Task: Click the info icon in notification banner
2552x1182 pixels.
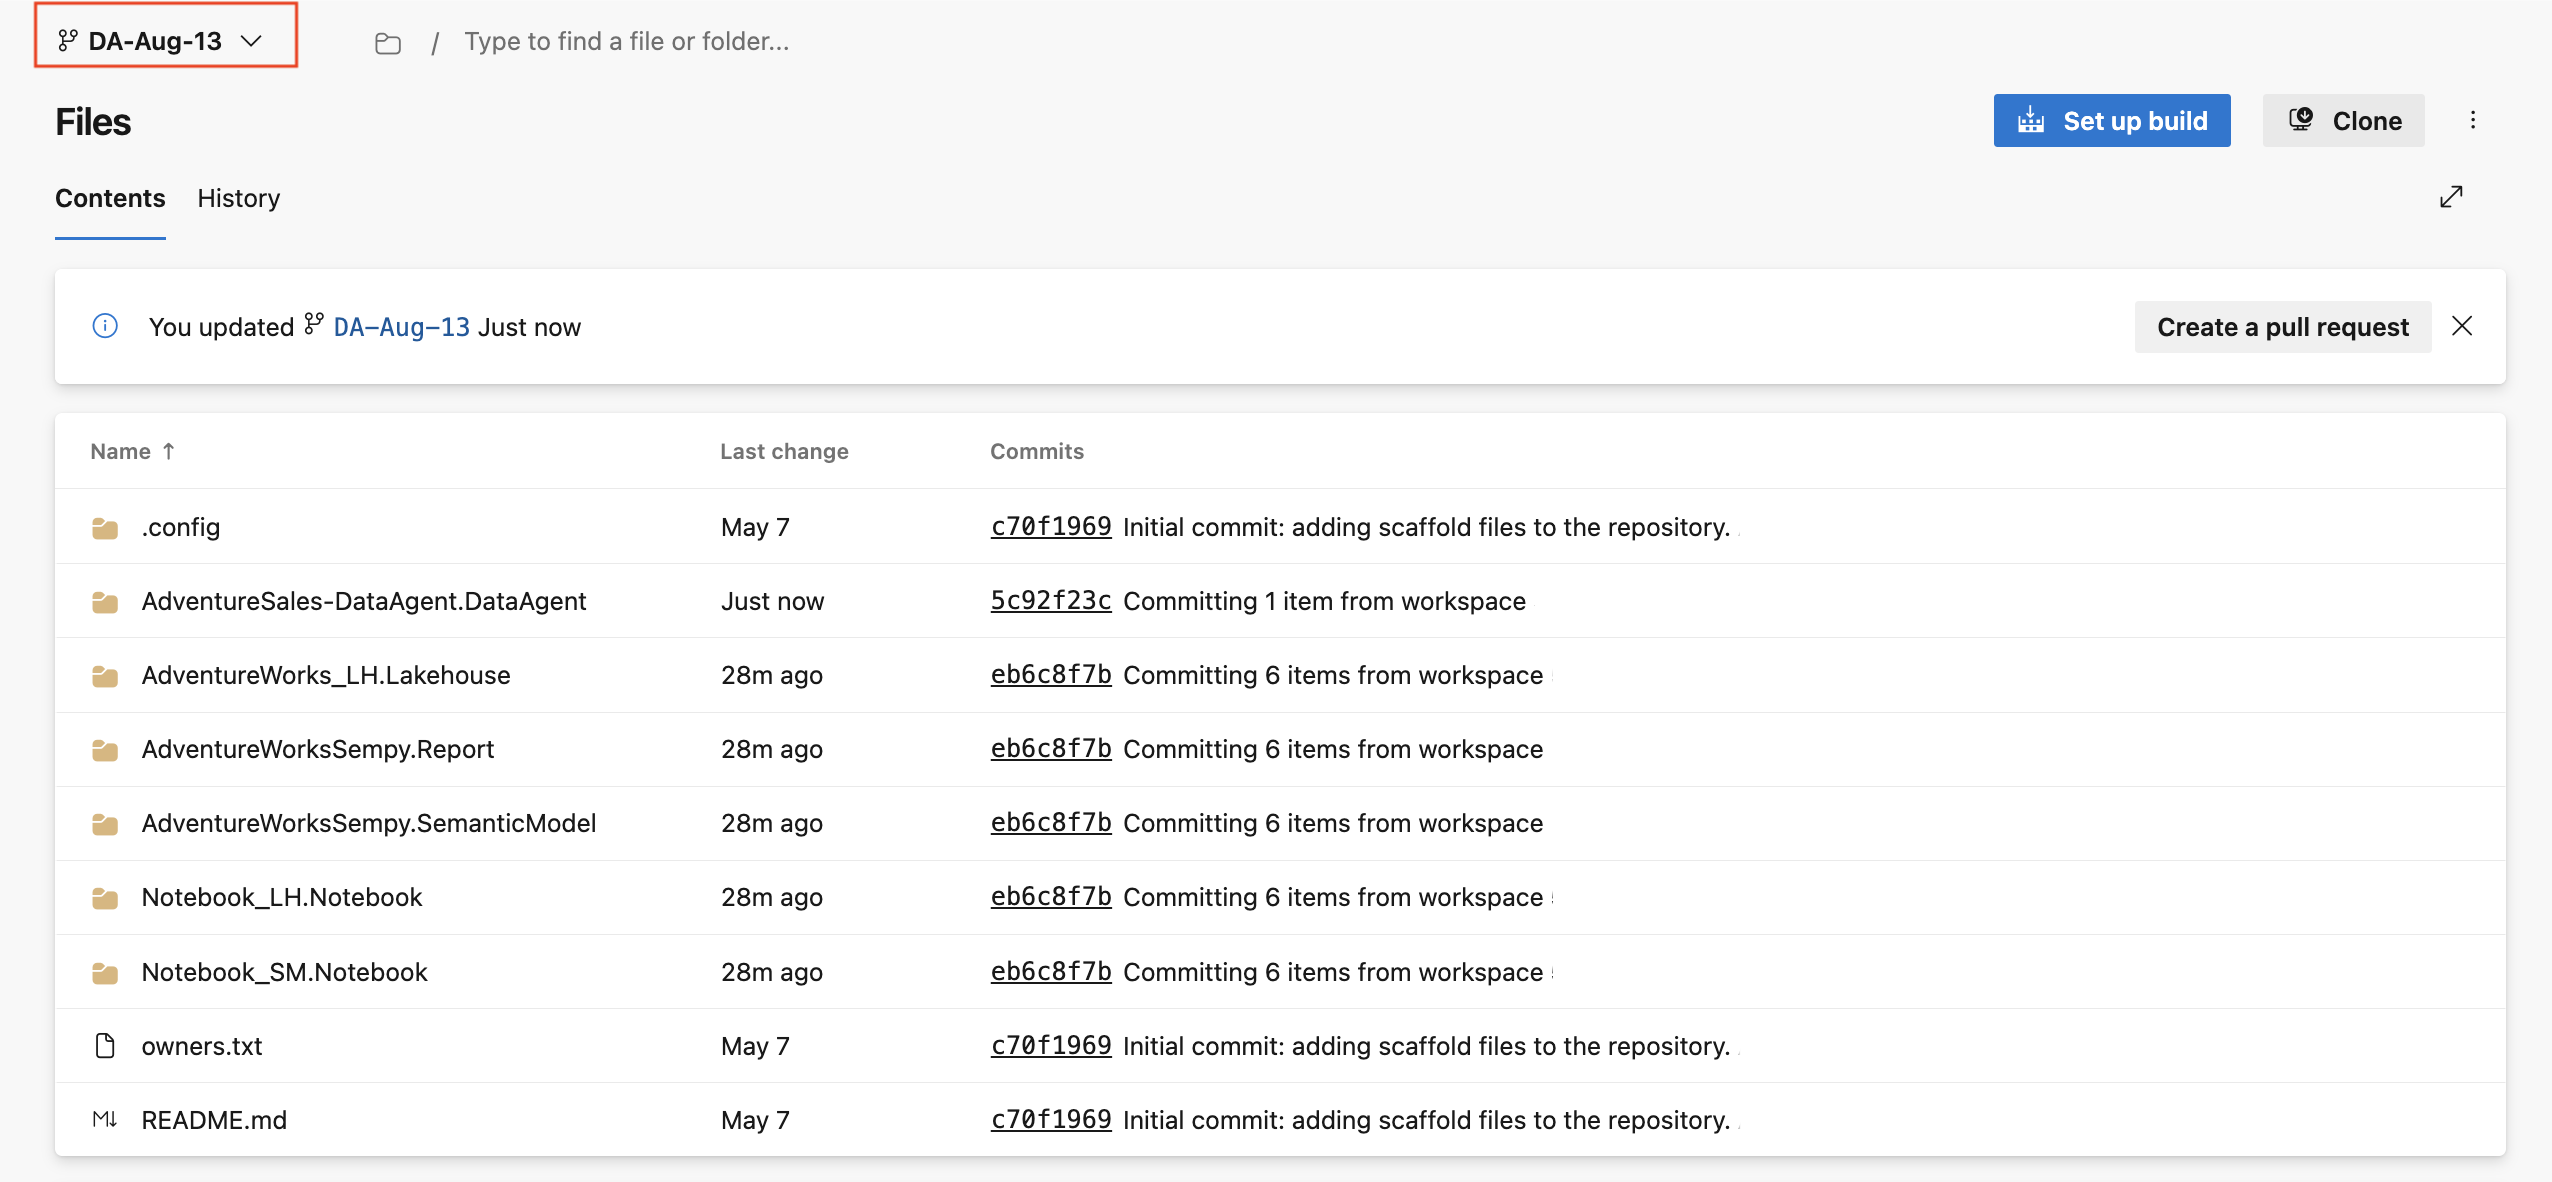Action: 105,326
